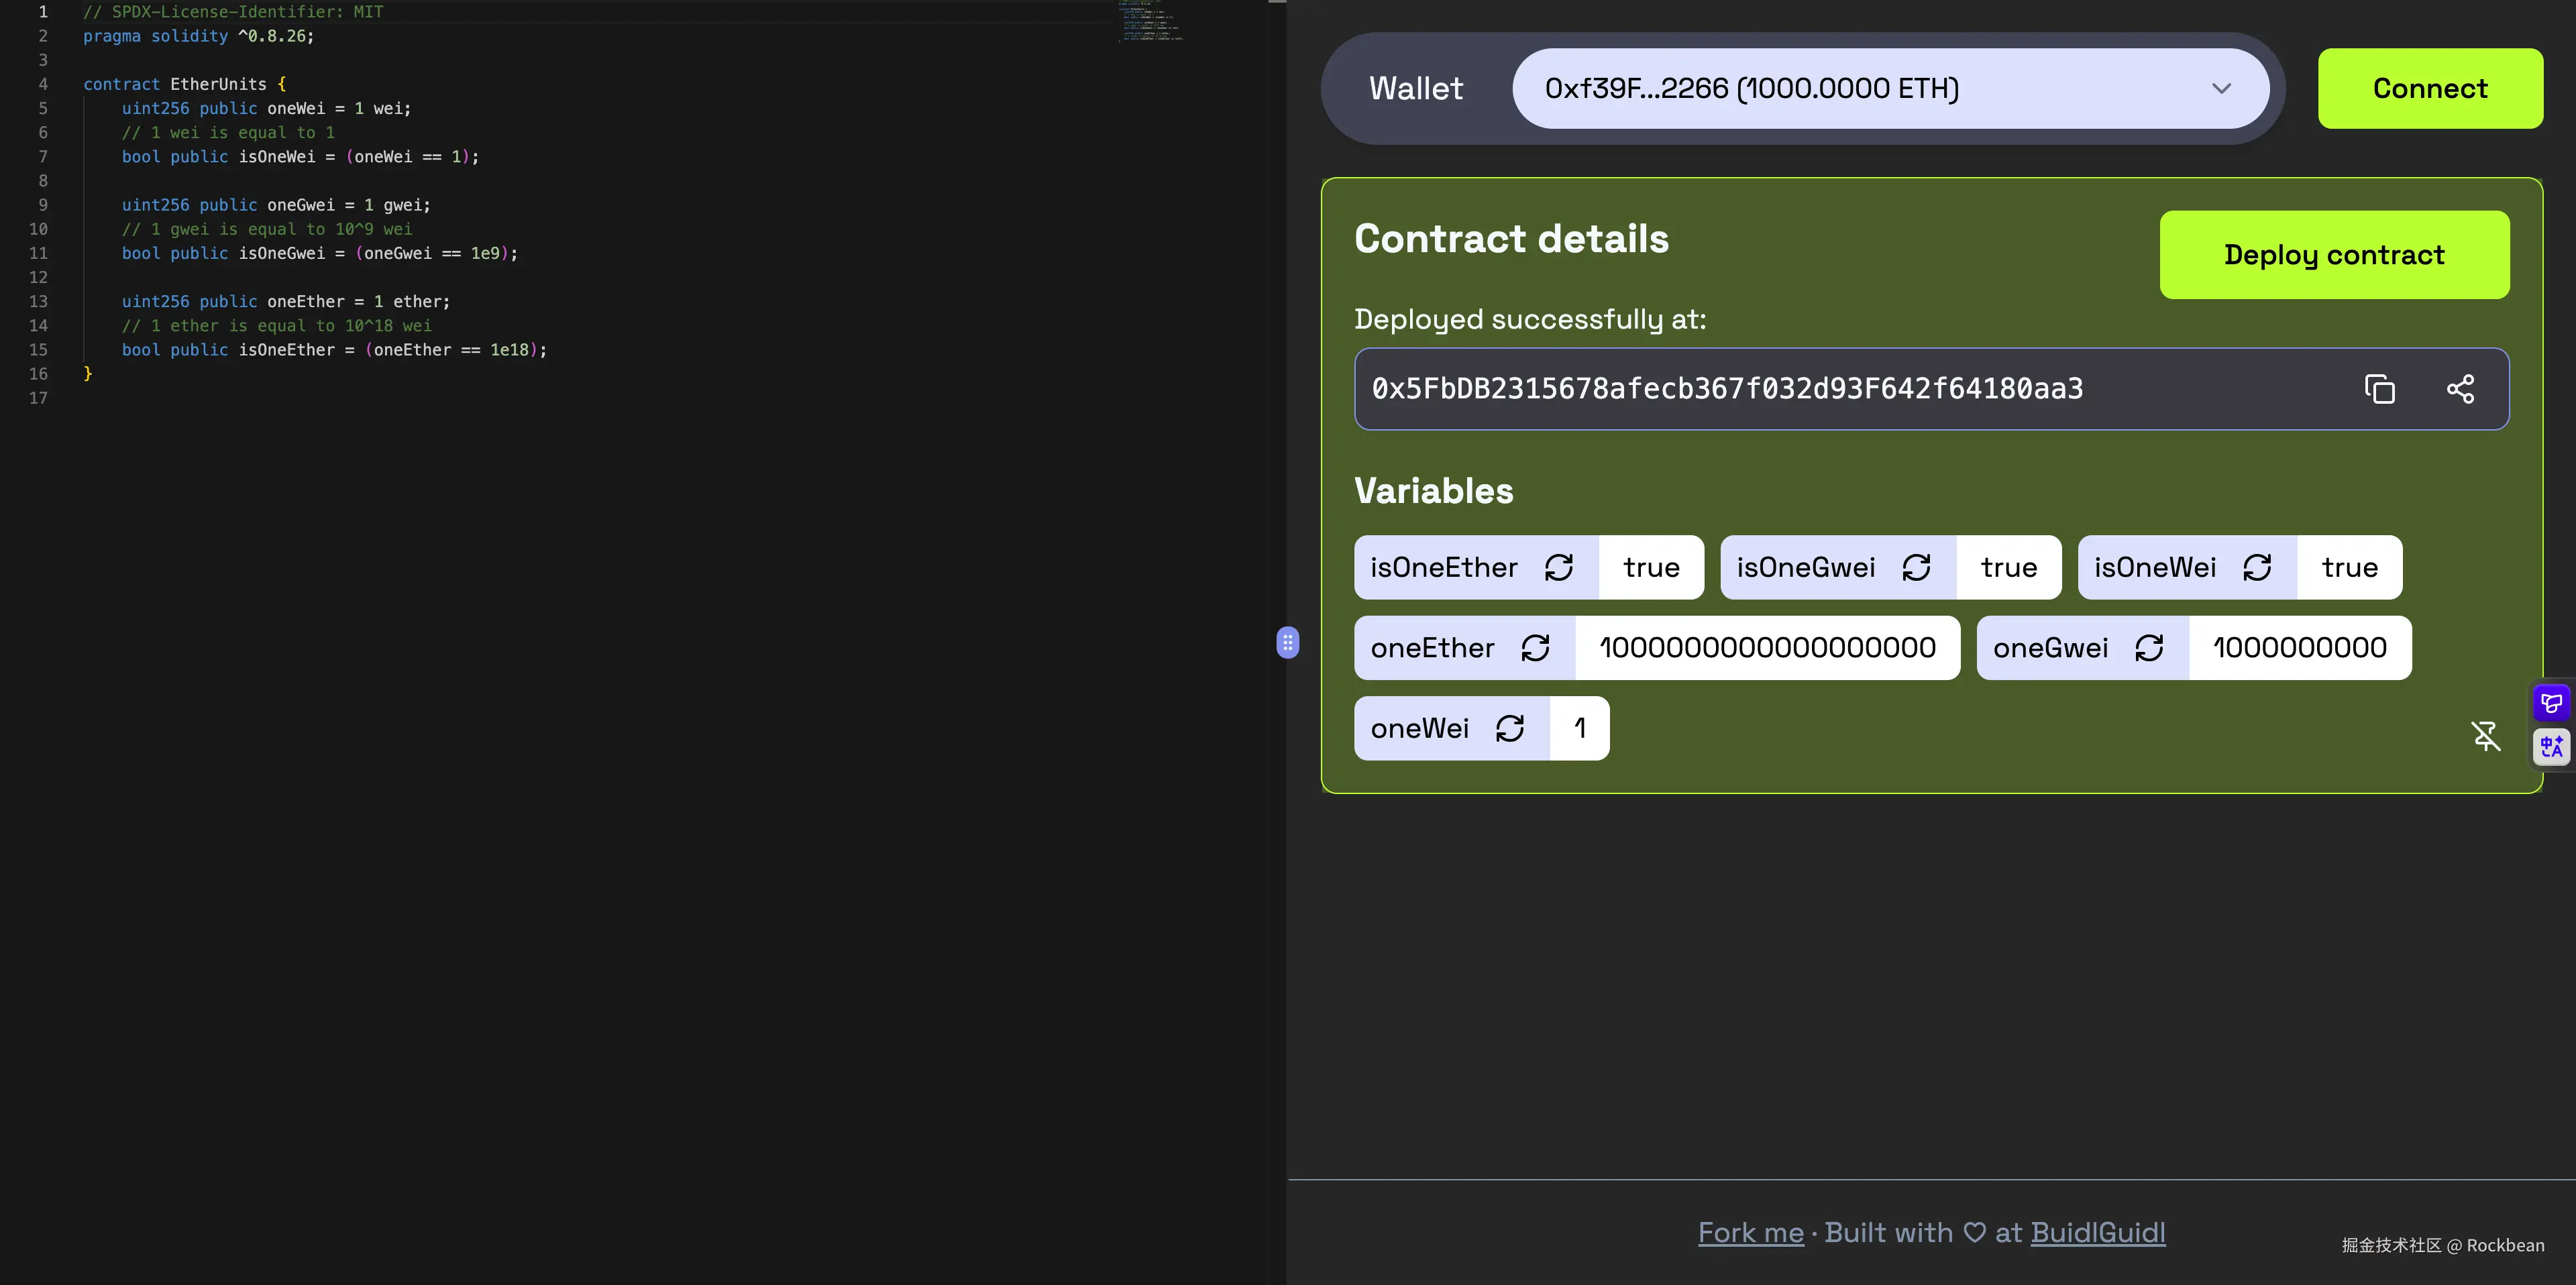This screenshot has width=2576, height=1285.
Task: Open the BuidlGuidl link
Action: 2097,1233
